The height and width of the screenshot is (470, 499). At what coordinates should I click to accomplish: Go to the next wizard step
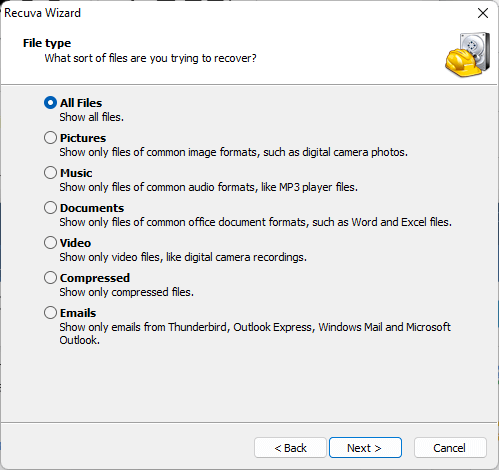click(x=365, y=448)
